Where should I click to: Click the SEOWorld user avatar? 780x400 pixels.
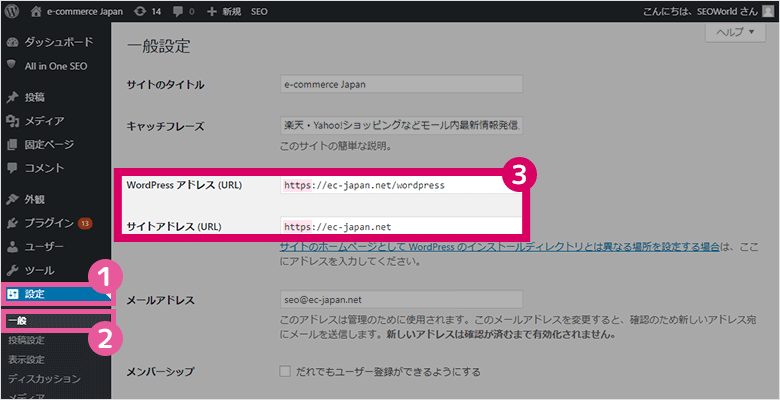click(x=768, y=11)
